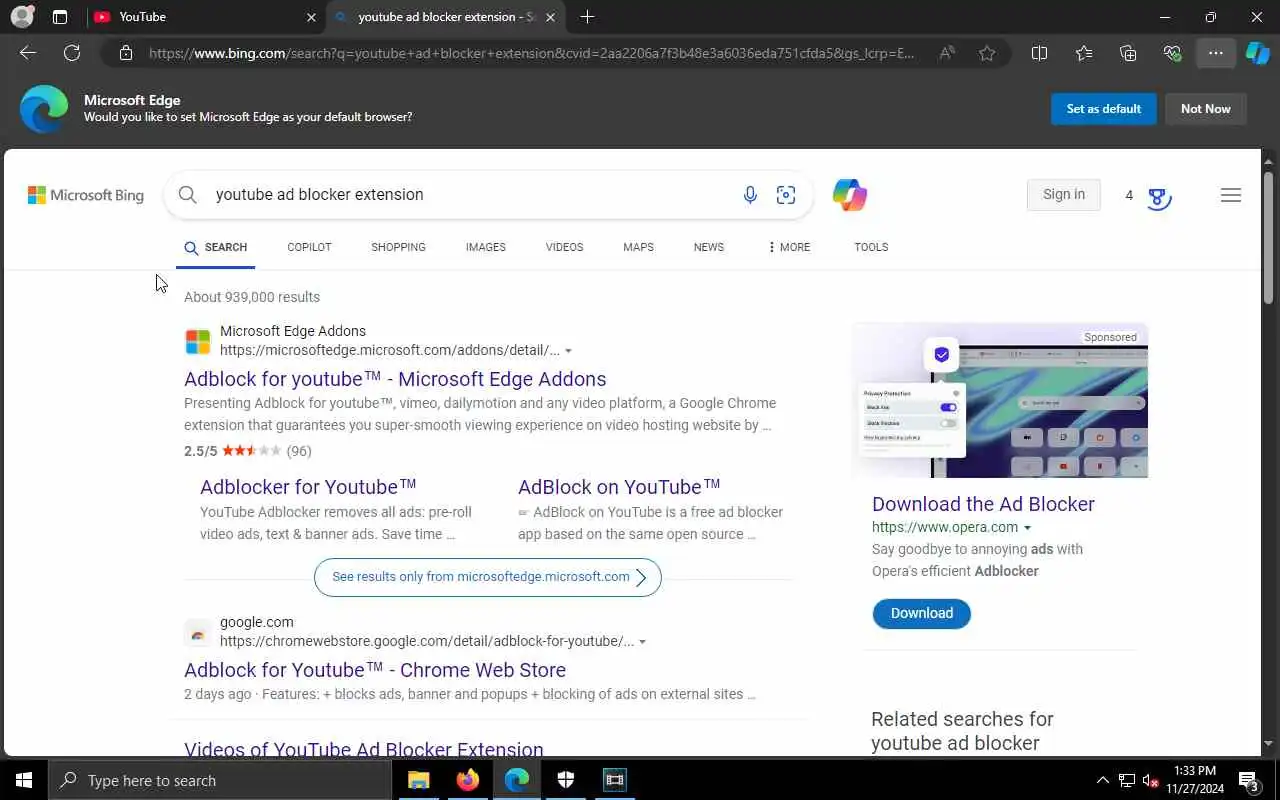This screenshot has height=800, width=1280.
Task: Launch Firefox from taskbar
Action: (467, 780)
